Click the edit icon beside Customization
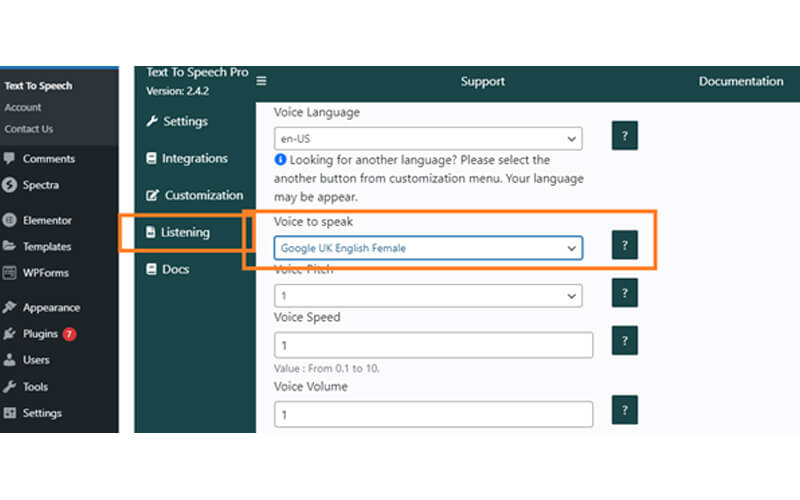Image resolution: width=800 pixels, height=500 pixels. click(x=152, y=195)
